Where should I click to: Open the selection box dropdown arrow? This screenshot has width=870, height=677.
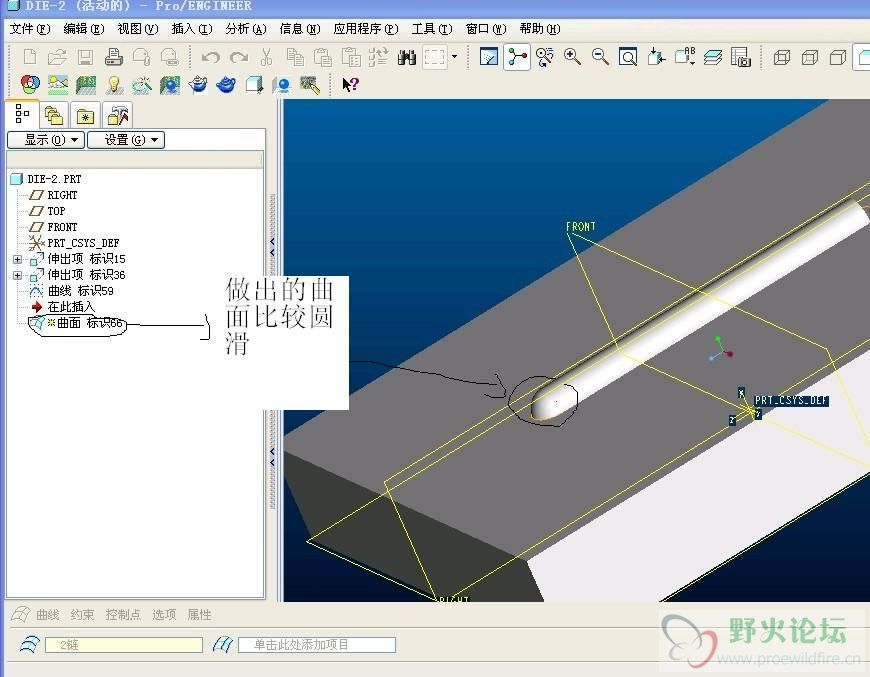coord(454,57)
